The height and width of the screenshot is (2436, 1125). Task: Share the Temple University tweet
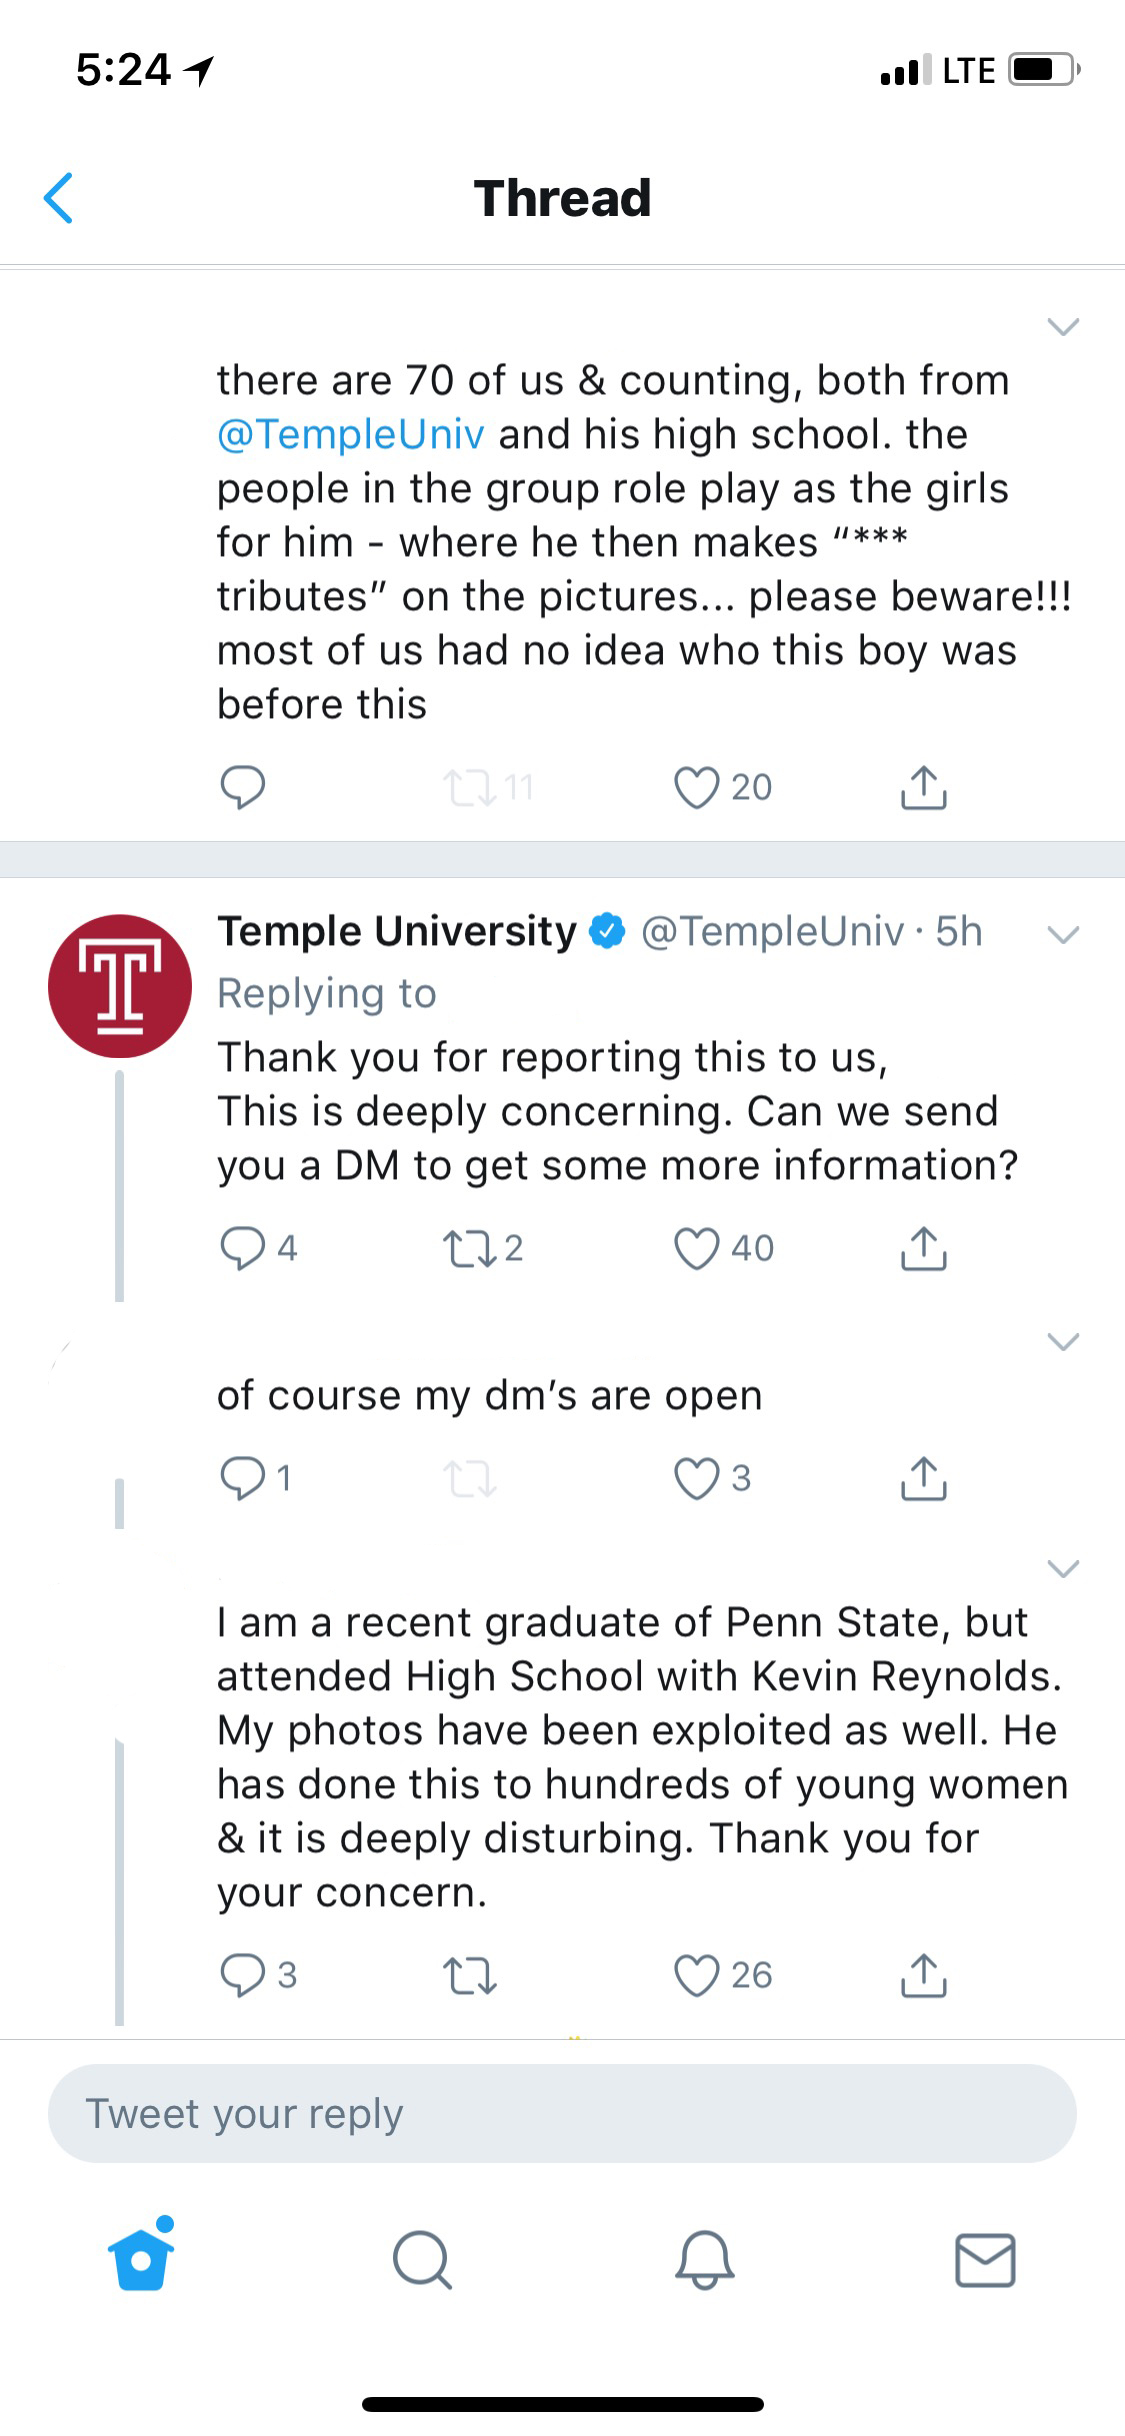click(x=923, y=1248)
